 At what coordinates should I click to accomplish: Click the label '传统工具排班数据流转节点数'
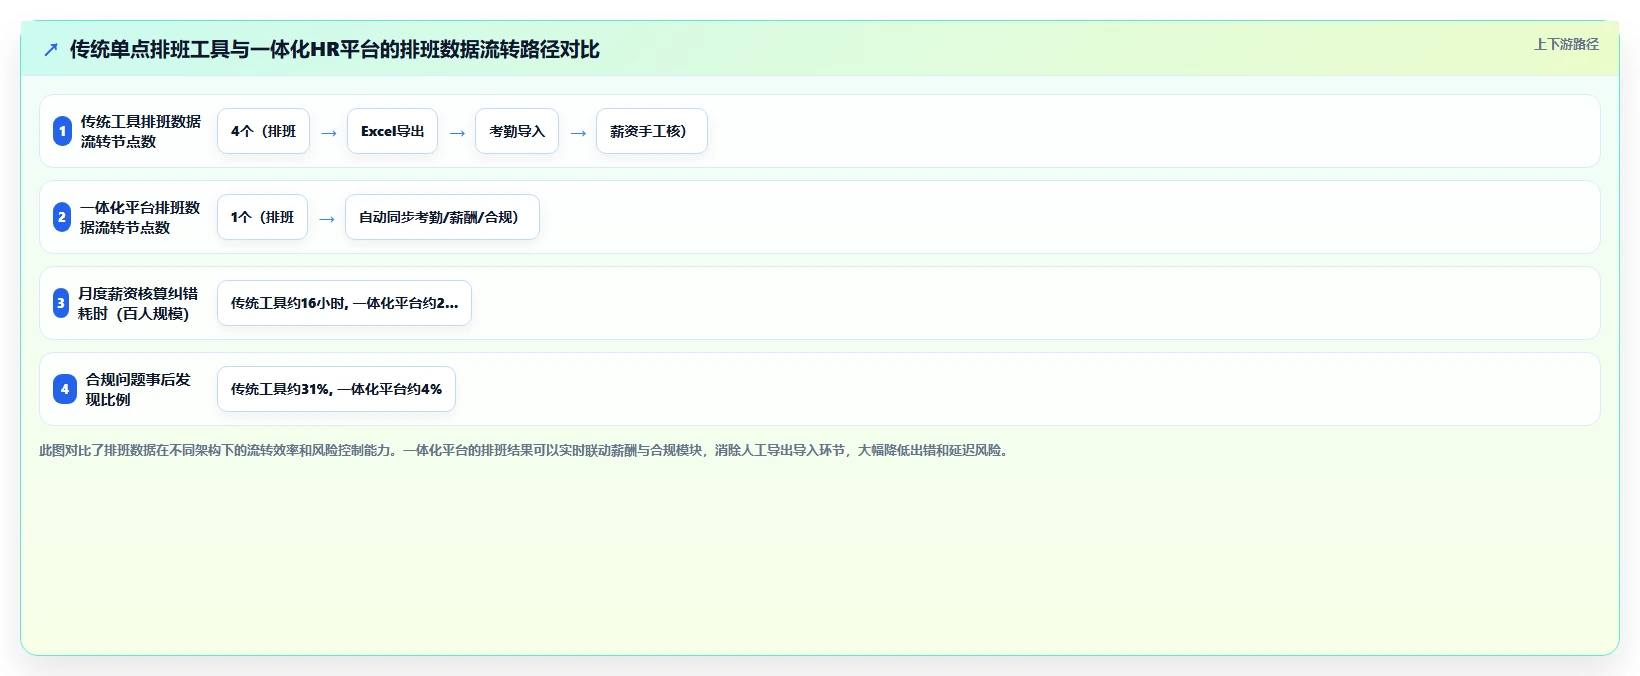[141, 131]
